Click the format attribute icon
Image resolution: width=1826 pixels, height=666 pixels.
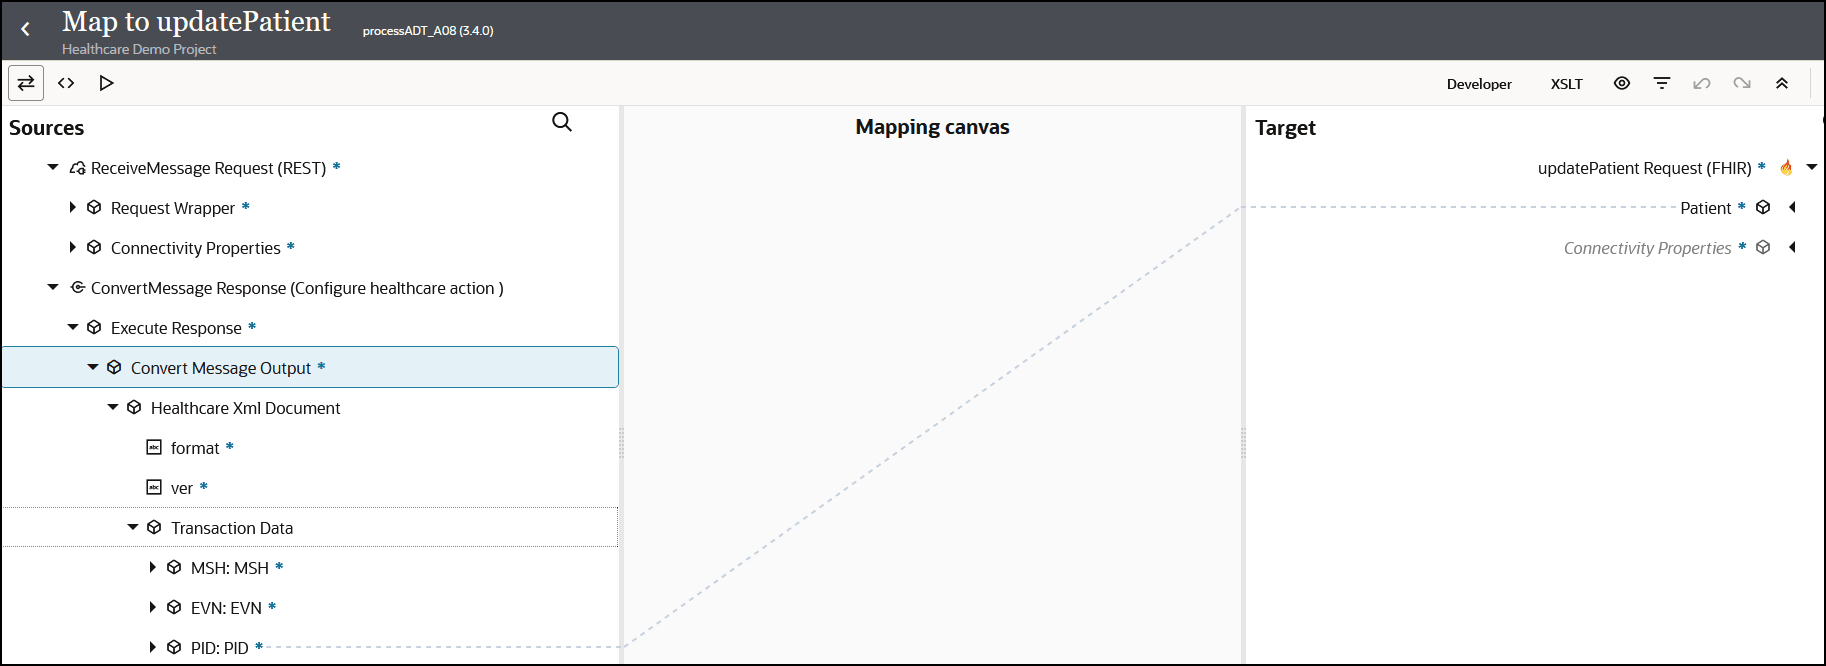154,447
